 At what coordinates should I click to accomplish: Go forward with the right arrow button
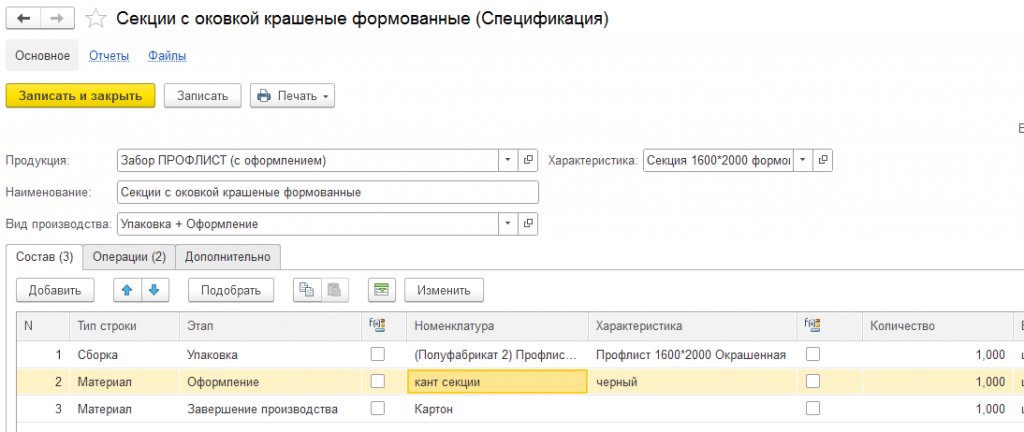(57, 19)
